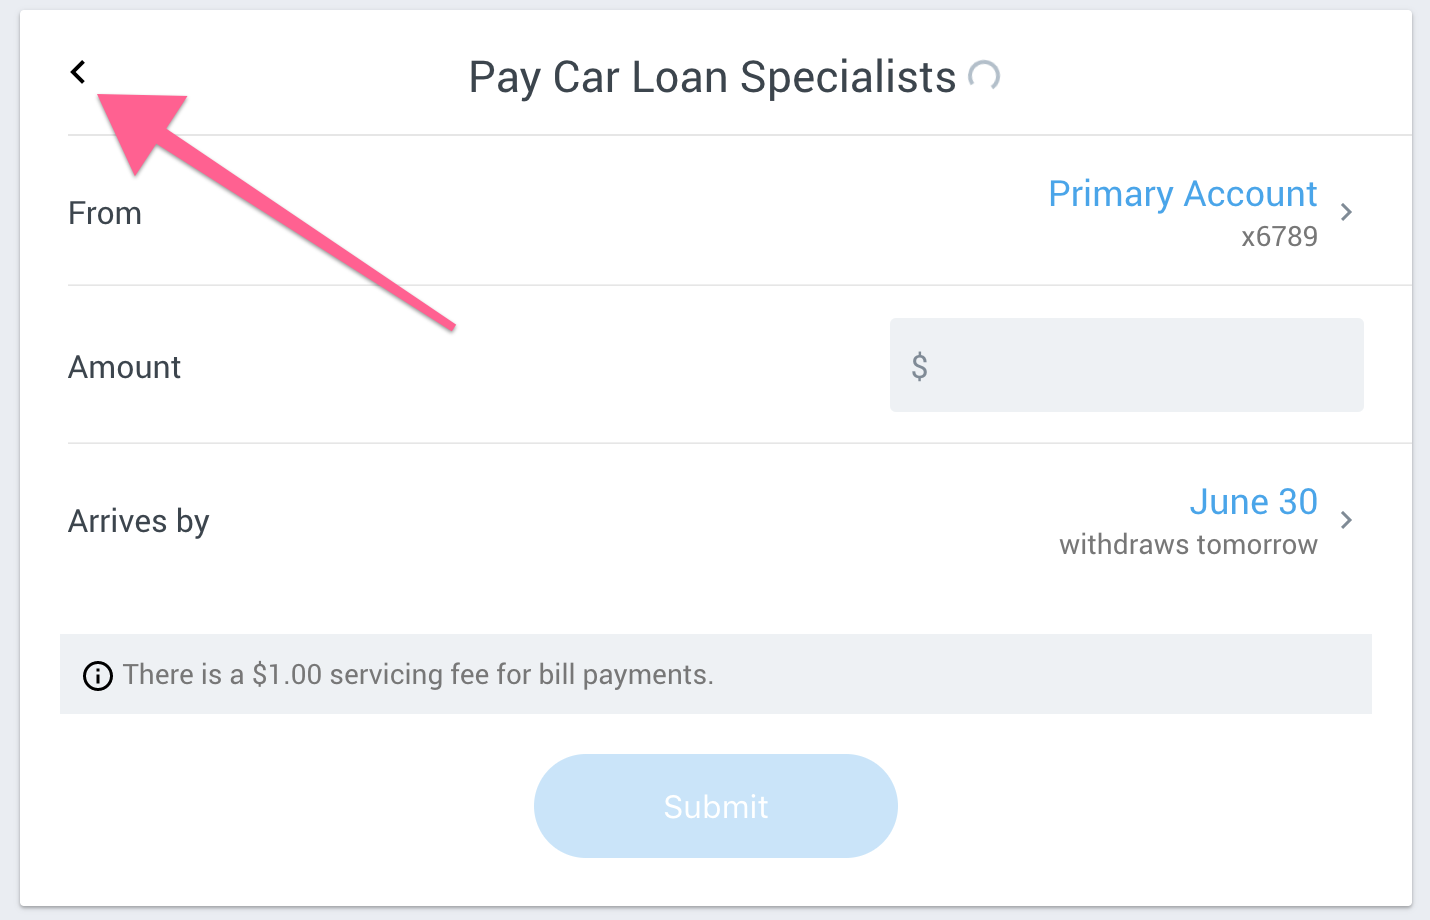
Task: Click the dollar sign in Amount field
Action: 919,366
